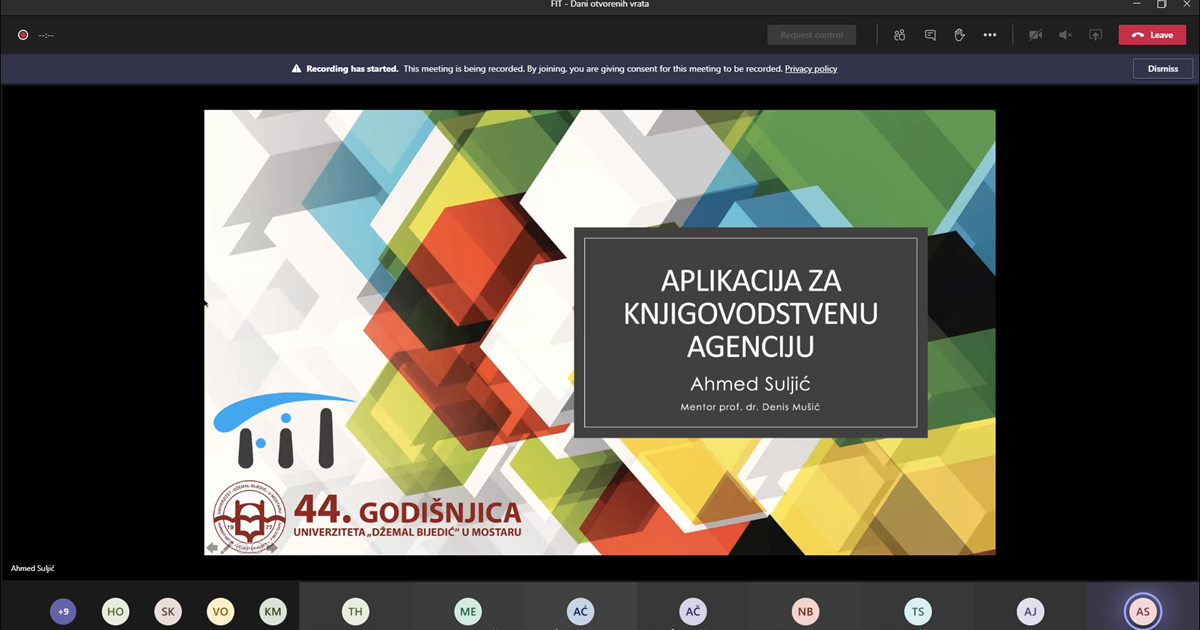The image size is (1200, 630).
Task: Click the shared presentation slide title box
Action: [x=750, y=332]
